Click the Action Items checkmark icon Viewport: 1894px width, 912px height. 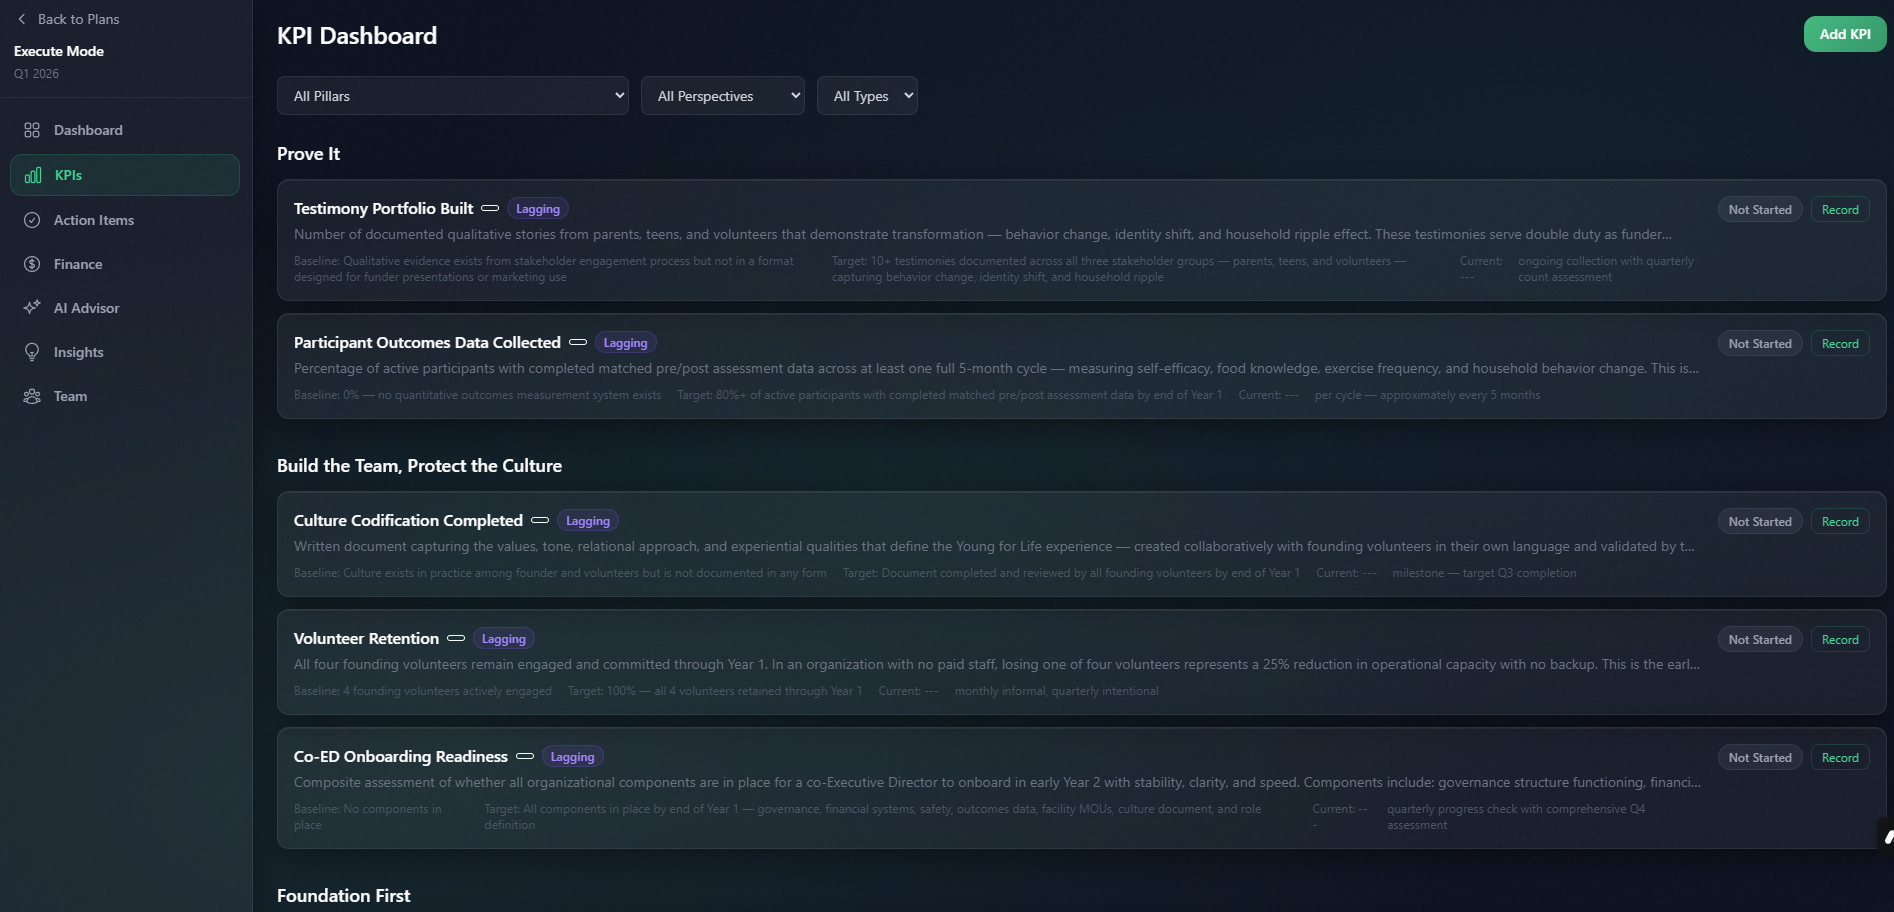click(32, 220)
